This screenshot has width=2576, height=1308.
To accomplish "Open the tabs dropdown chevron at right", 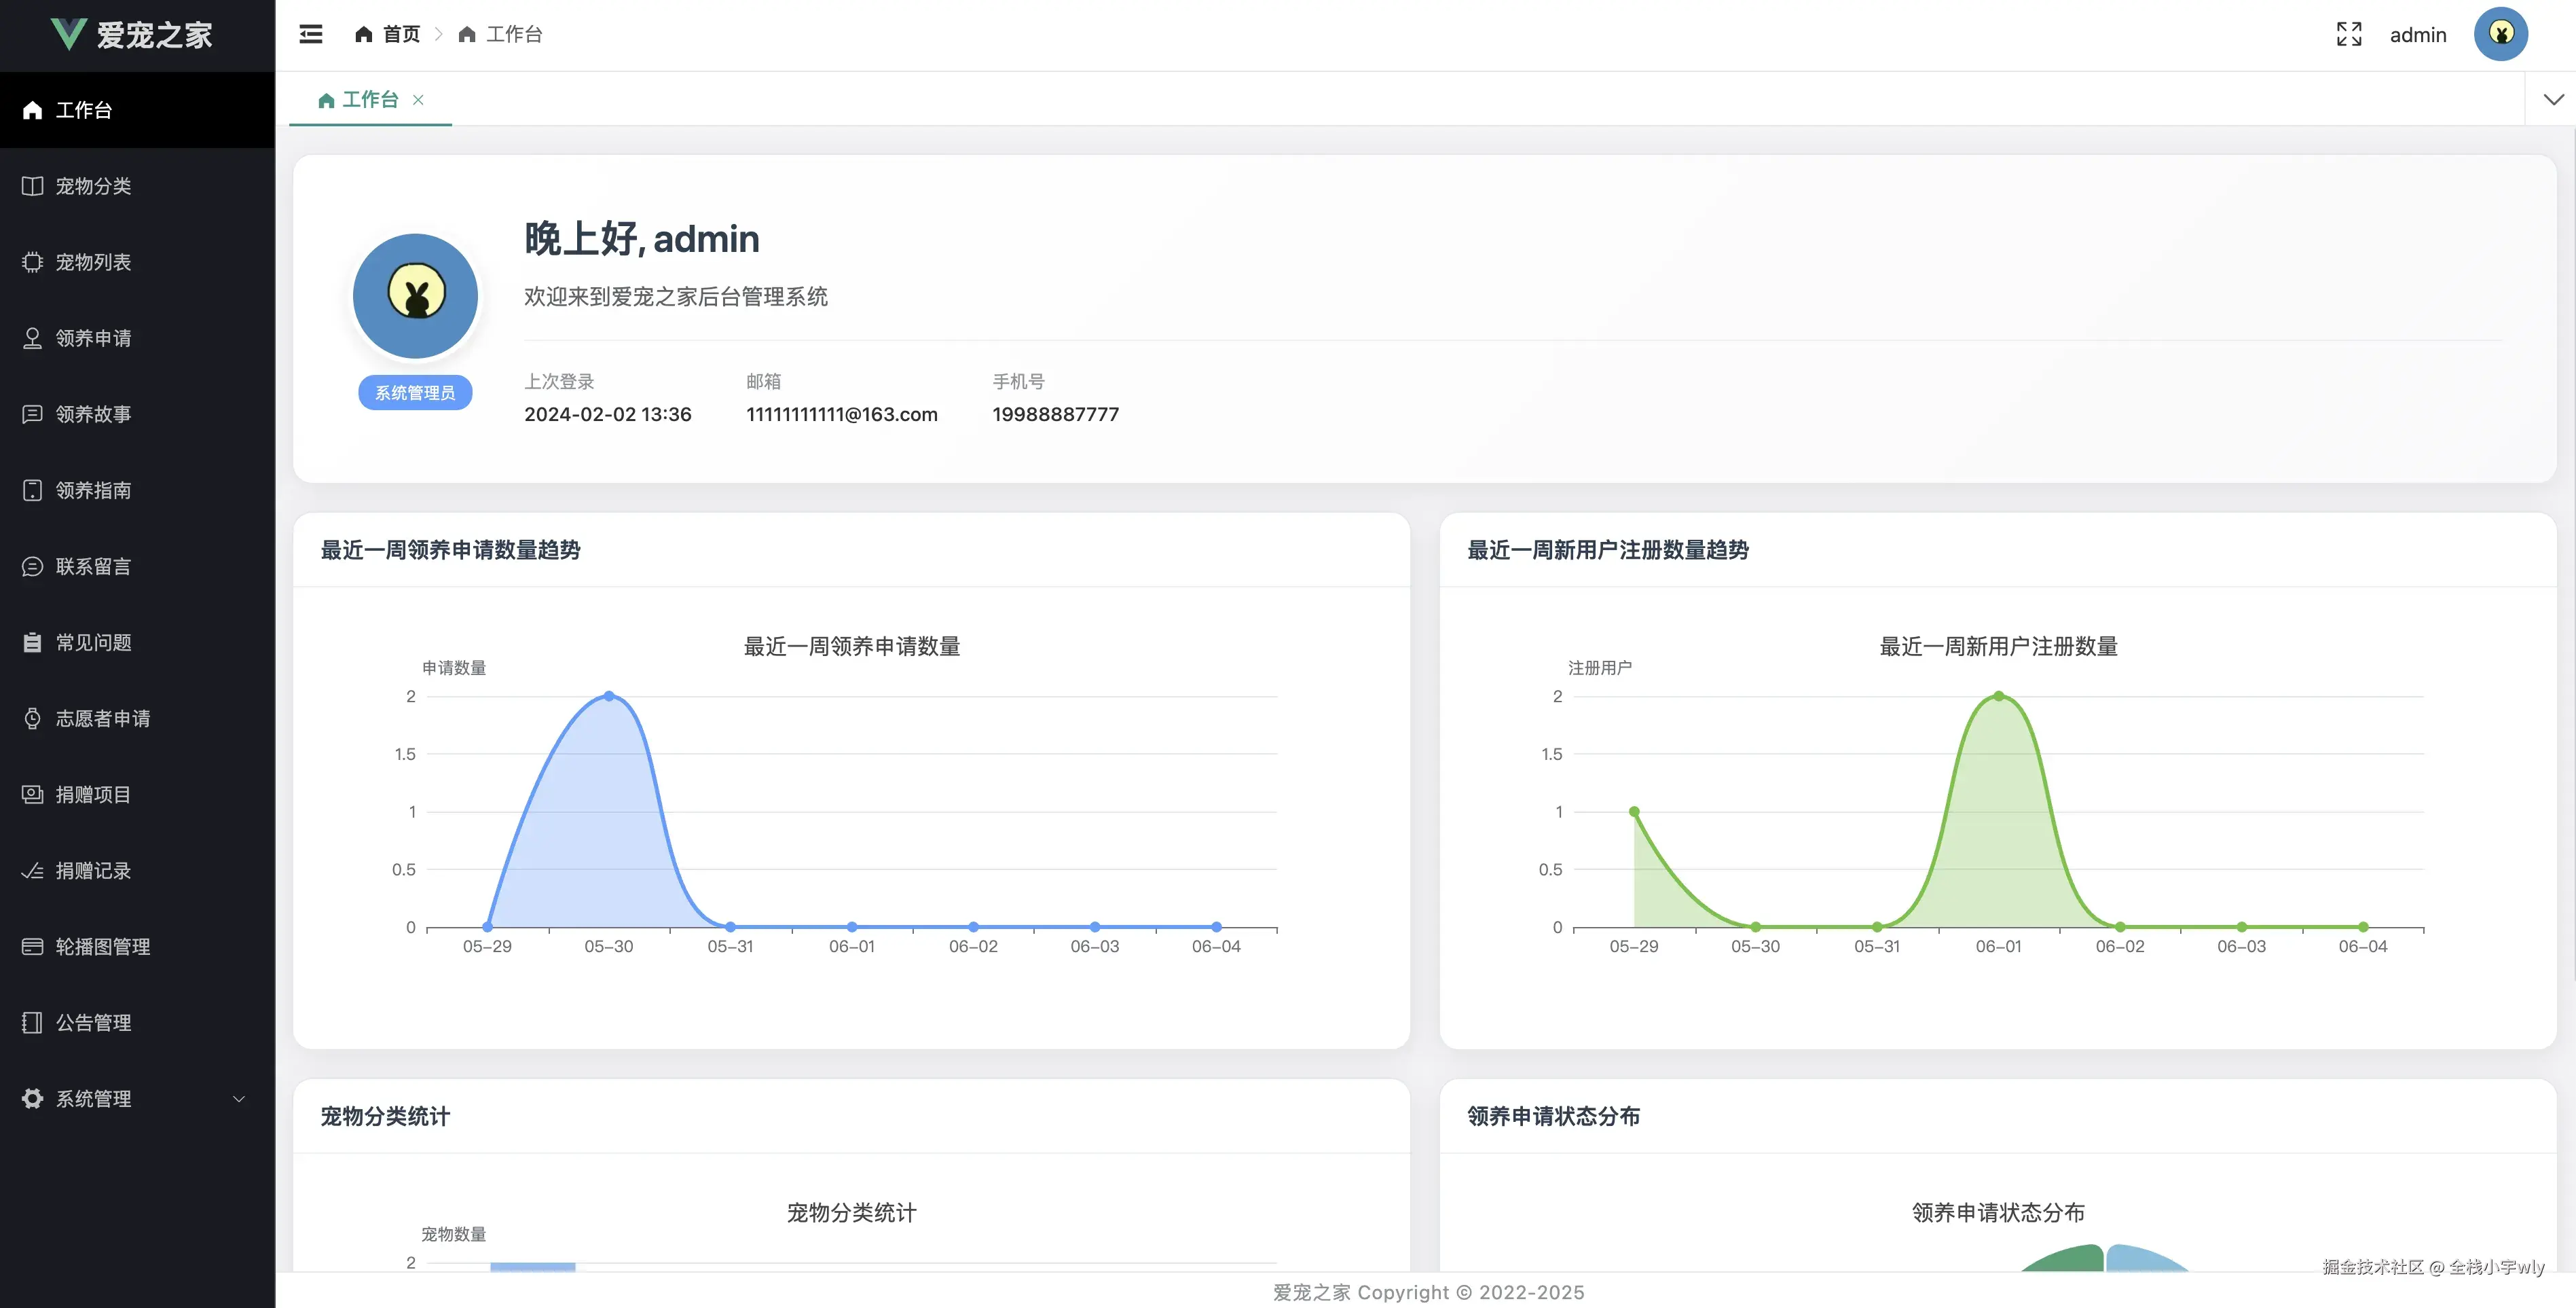I will tap(2553, 99).
